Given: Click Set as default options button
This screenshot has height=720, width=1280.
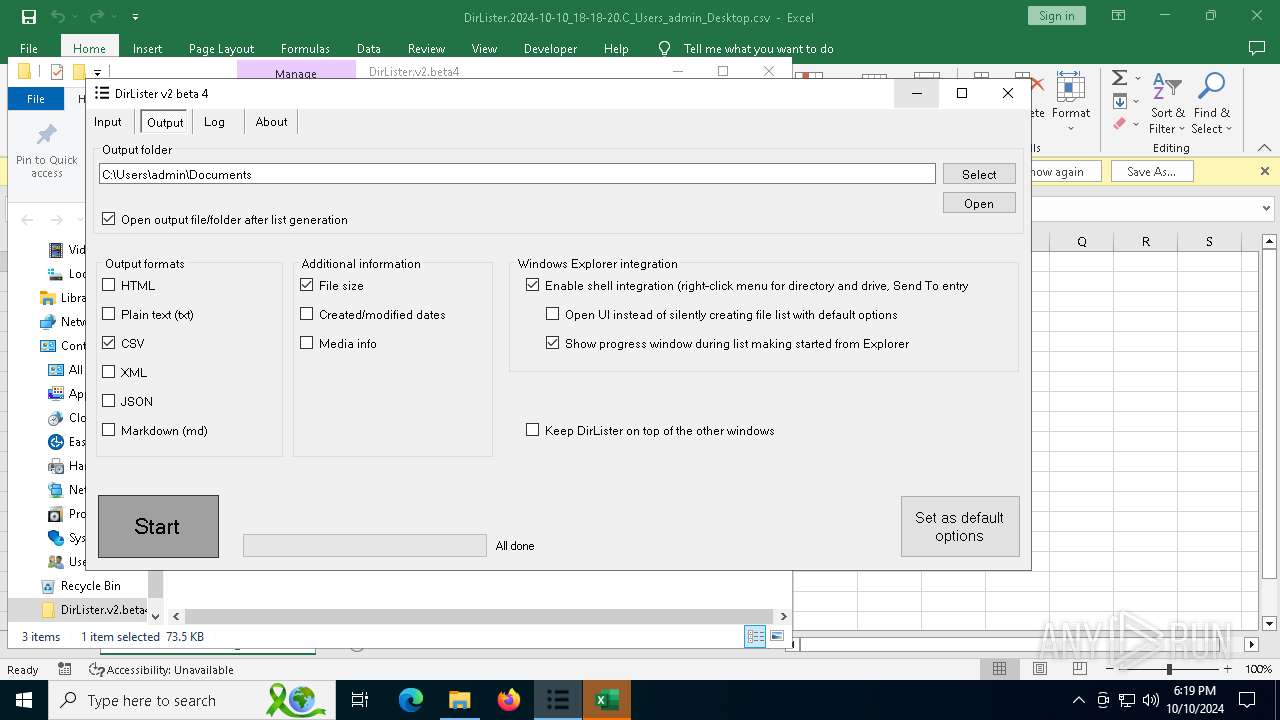Looking at the screenshot, I should (960, 526).
